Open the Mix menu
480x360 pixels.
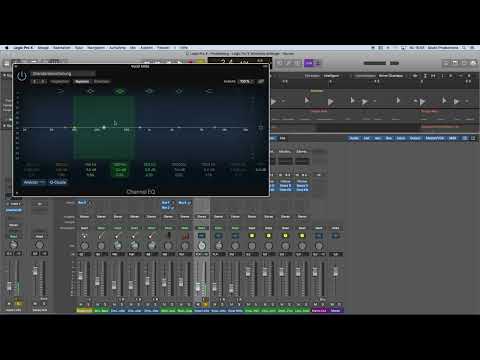(133, 48)
